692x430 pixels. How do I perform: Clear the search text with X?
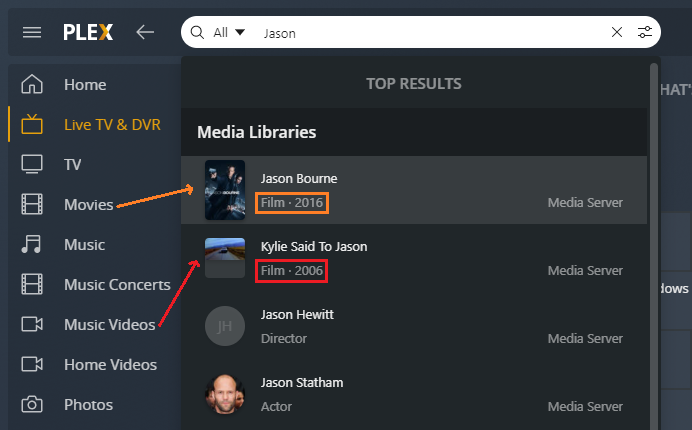point(617,32)
